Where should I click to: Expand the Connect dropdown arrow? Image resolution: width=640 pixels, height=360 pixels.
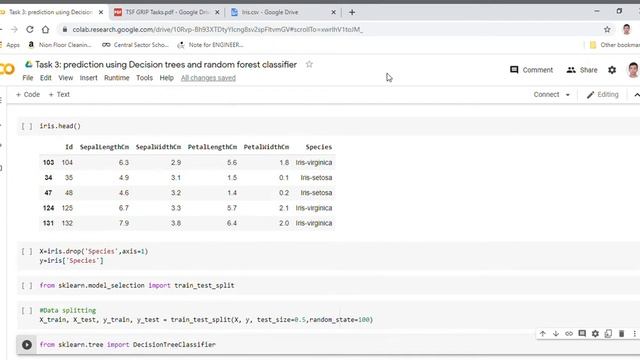click(567, 95)
